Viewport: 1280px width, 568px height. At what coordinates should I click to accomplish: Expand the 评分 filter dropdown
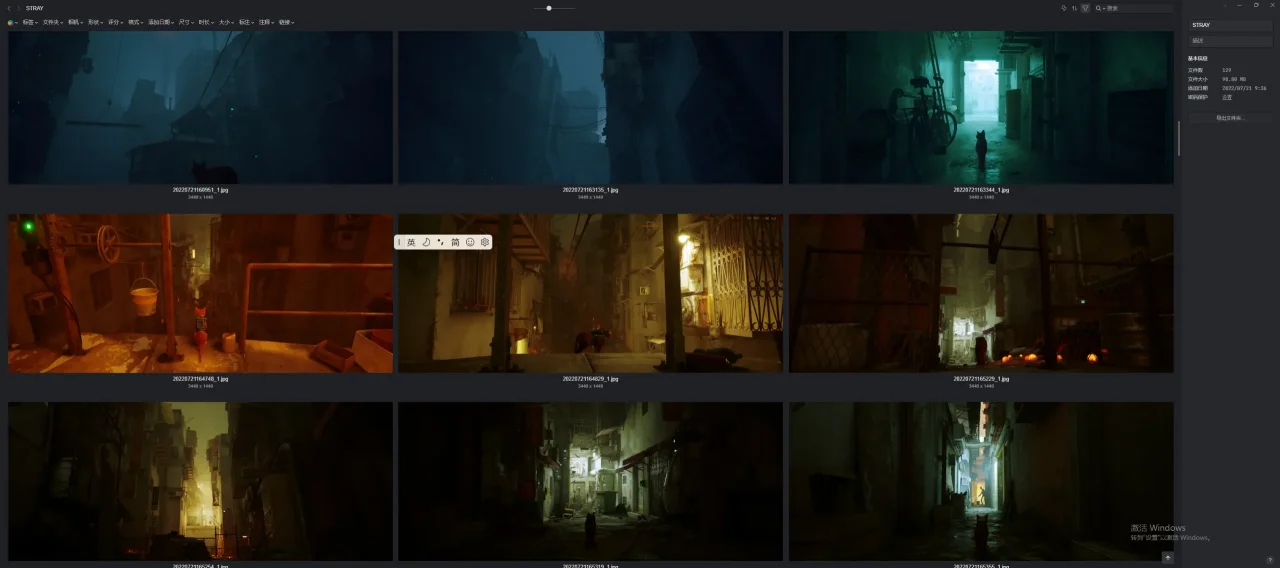(116, 22)
